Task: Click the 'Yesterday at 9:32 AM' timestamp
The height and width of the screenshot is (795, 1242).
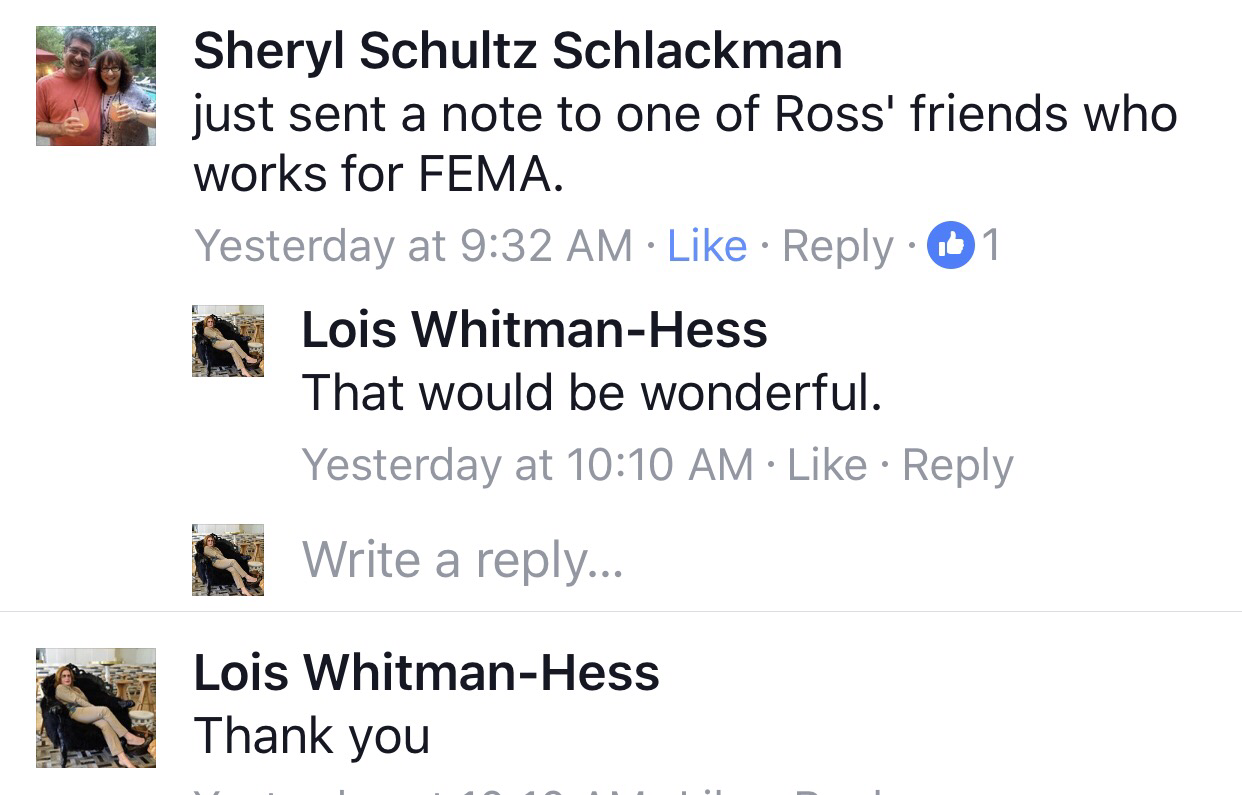Action: click(x=413, y=246)
